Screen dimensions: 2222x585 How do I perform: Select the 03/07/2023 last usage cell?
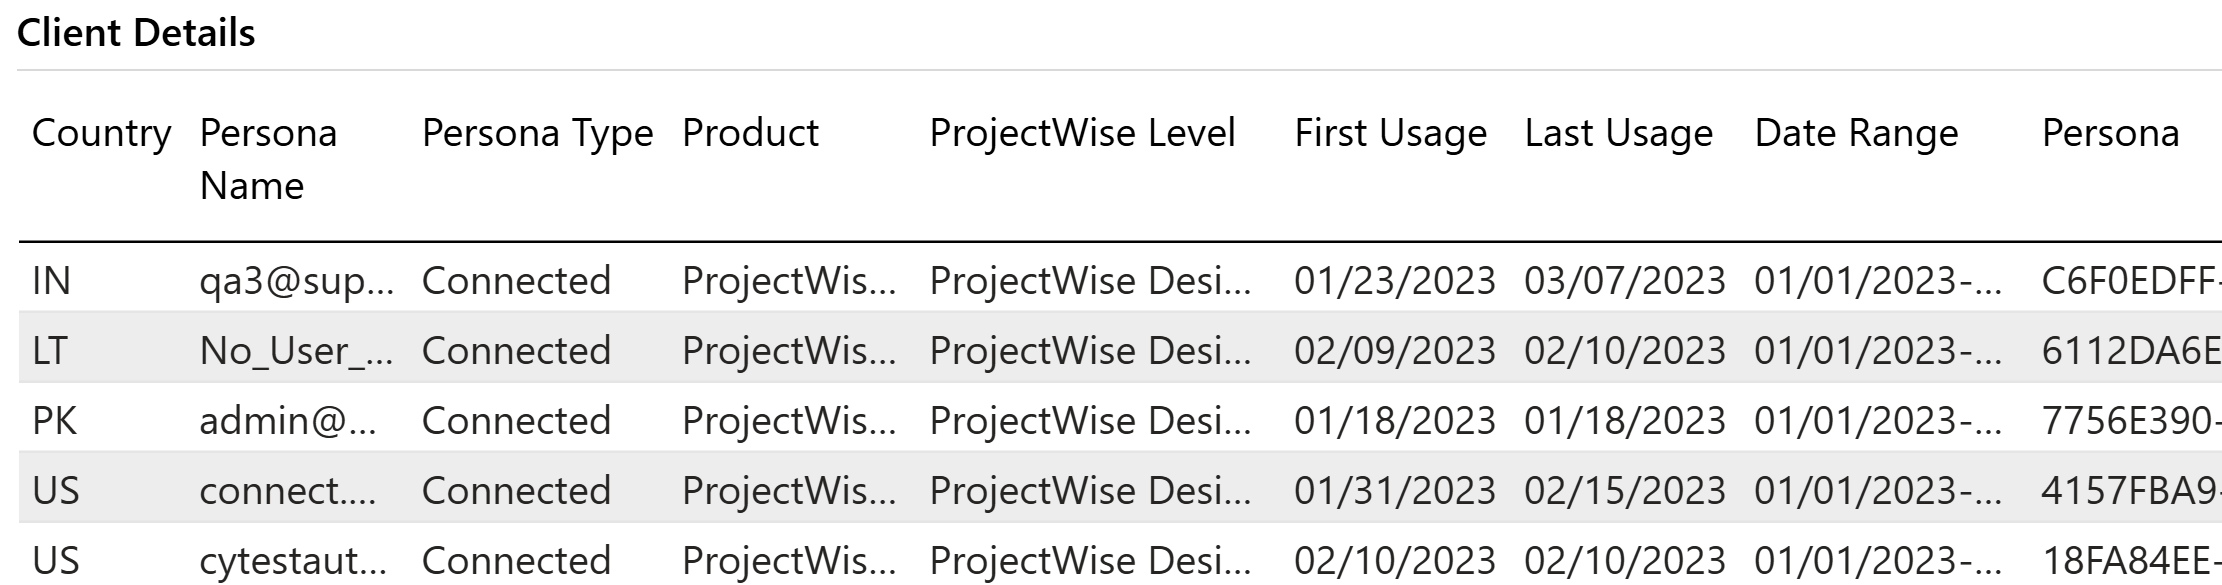point(1625,281)
